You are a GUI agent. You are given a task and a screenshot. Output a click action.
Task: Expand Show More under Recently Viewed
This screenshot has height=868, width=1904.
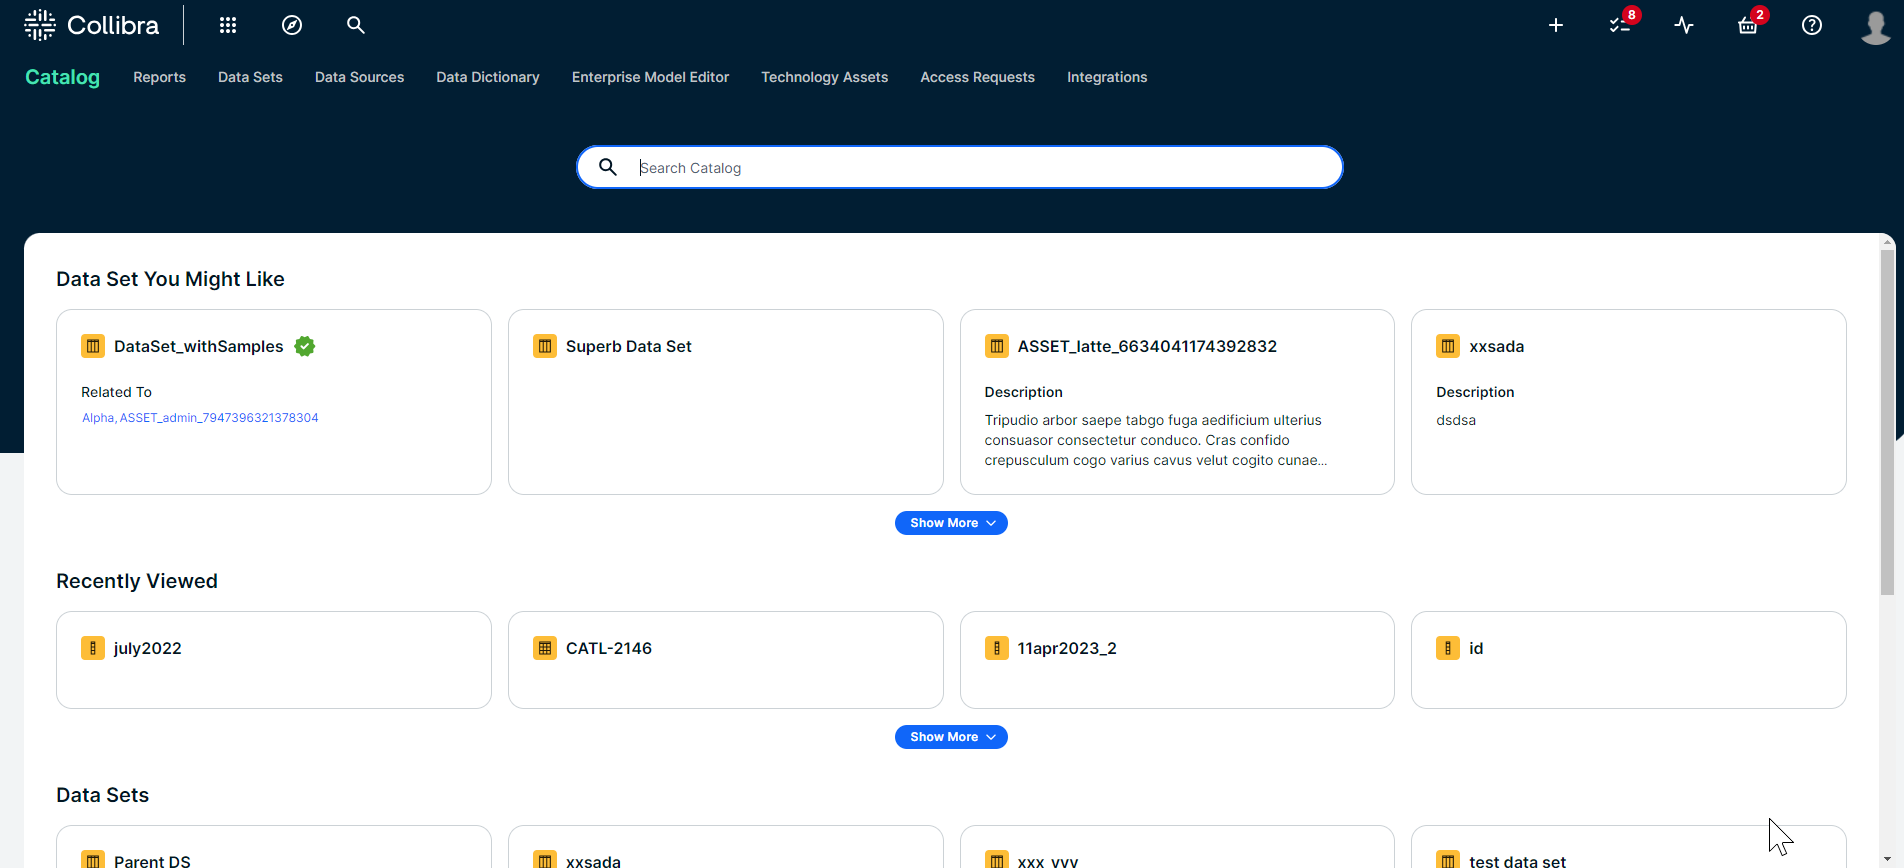[x=951, y=737]
